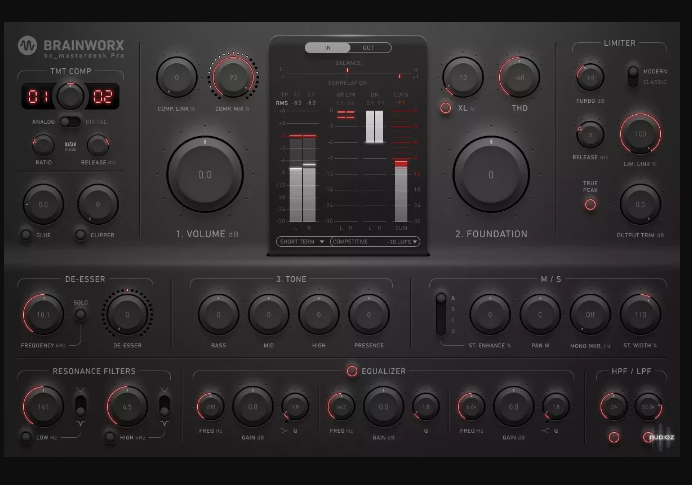Flip the Modern/Classic limiter switch

click(x=633, y=77)
